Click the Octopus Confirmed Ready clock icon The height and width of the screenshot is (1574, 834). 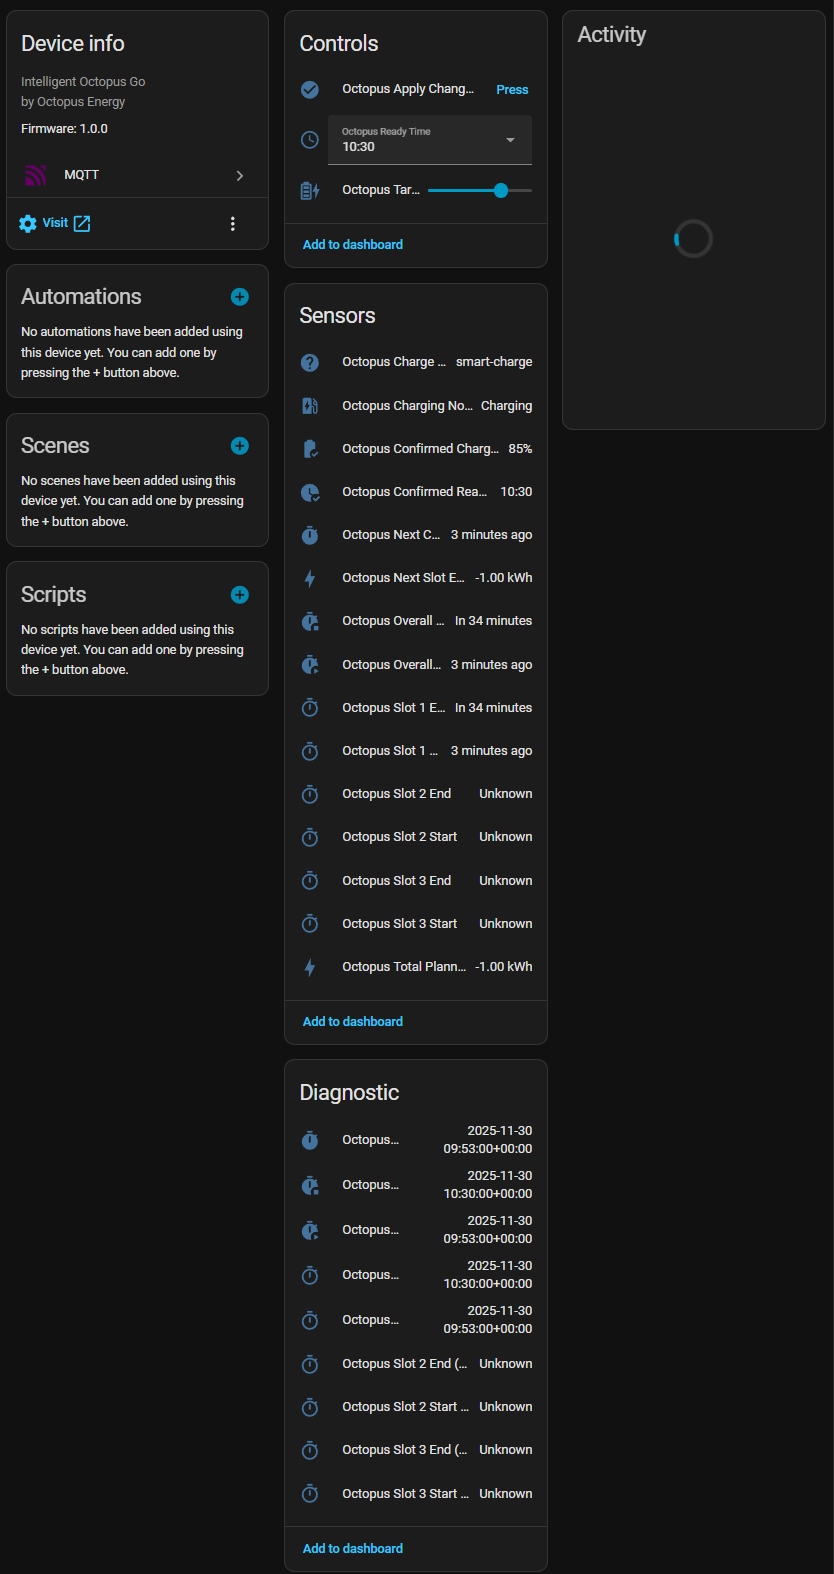pyautogui.click(x=310, y=492)
